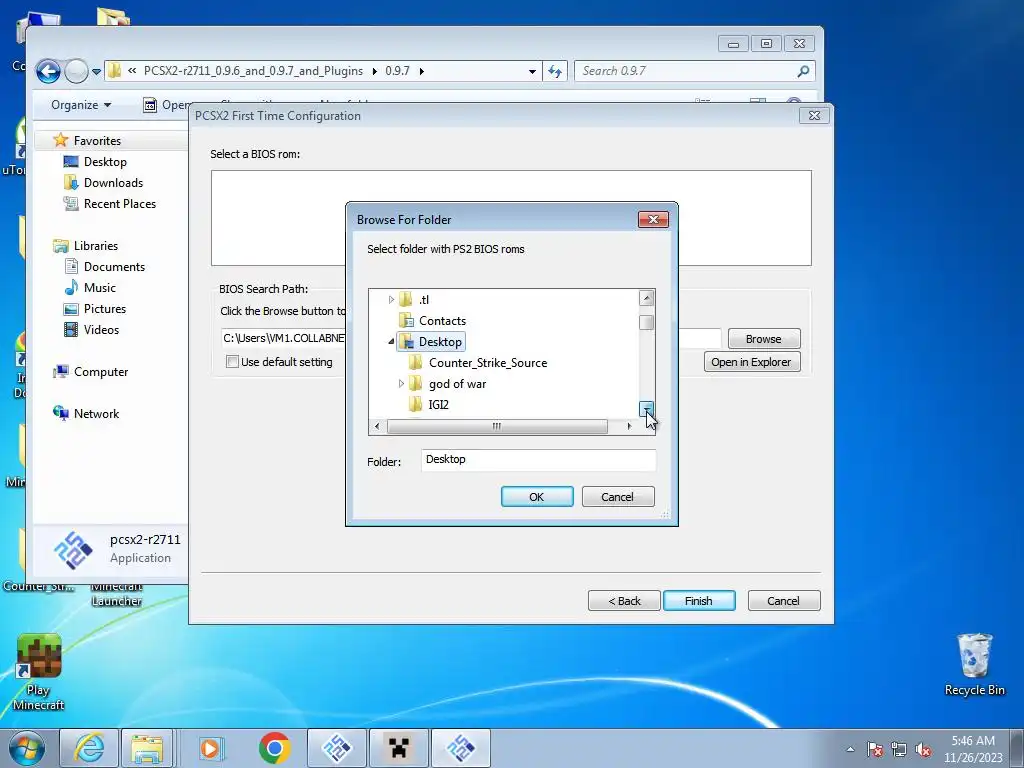The image size is (1024, 768).
Task: Click Explorer back navigation arrow
Action: [48, 71]
